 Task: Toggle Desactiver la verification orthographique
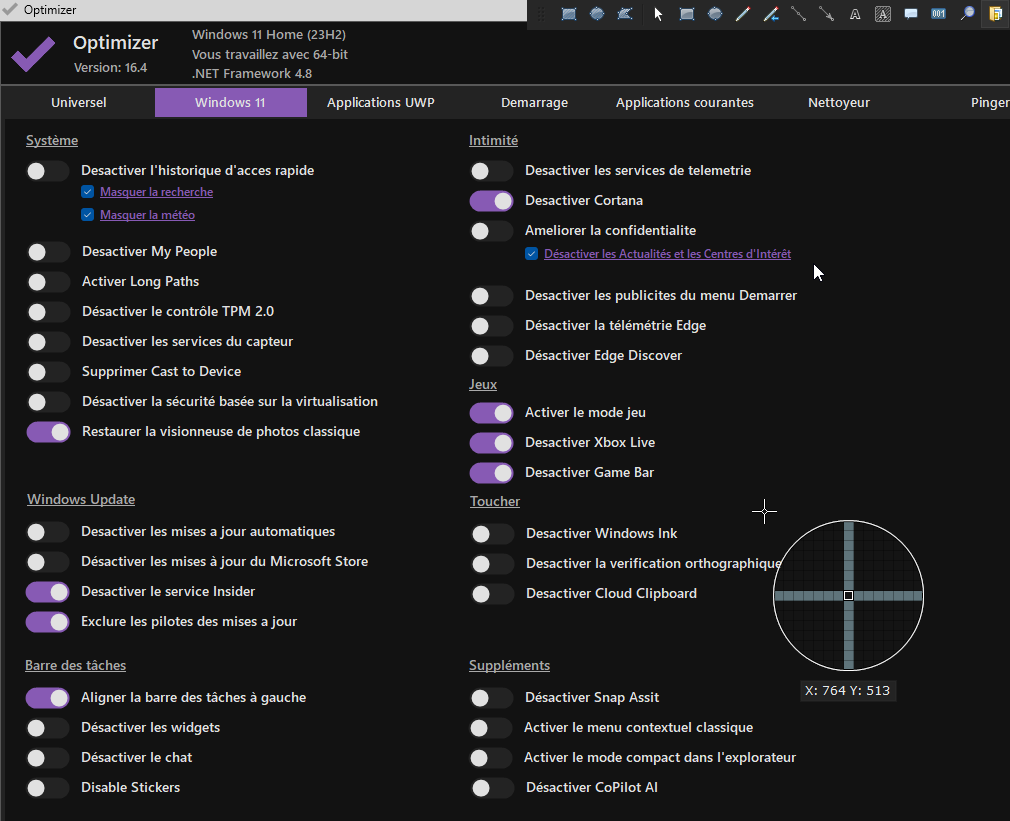click(x=493, y=564)
